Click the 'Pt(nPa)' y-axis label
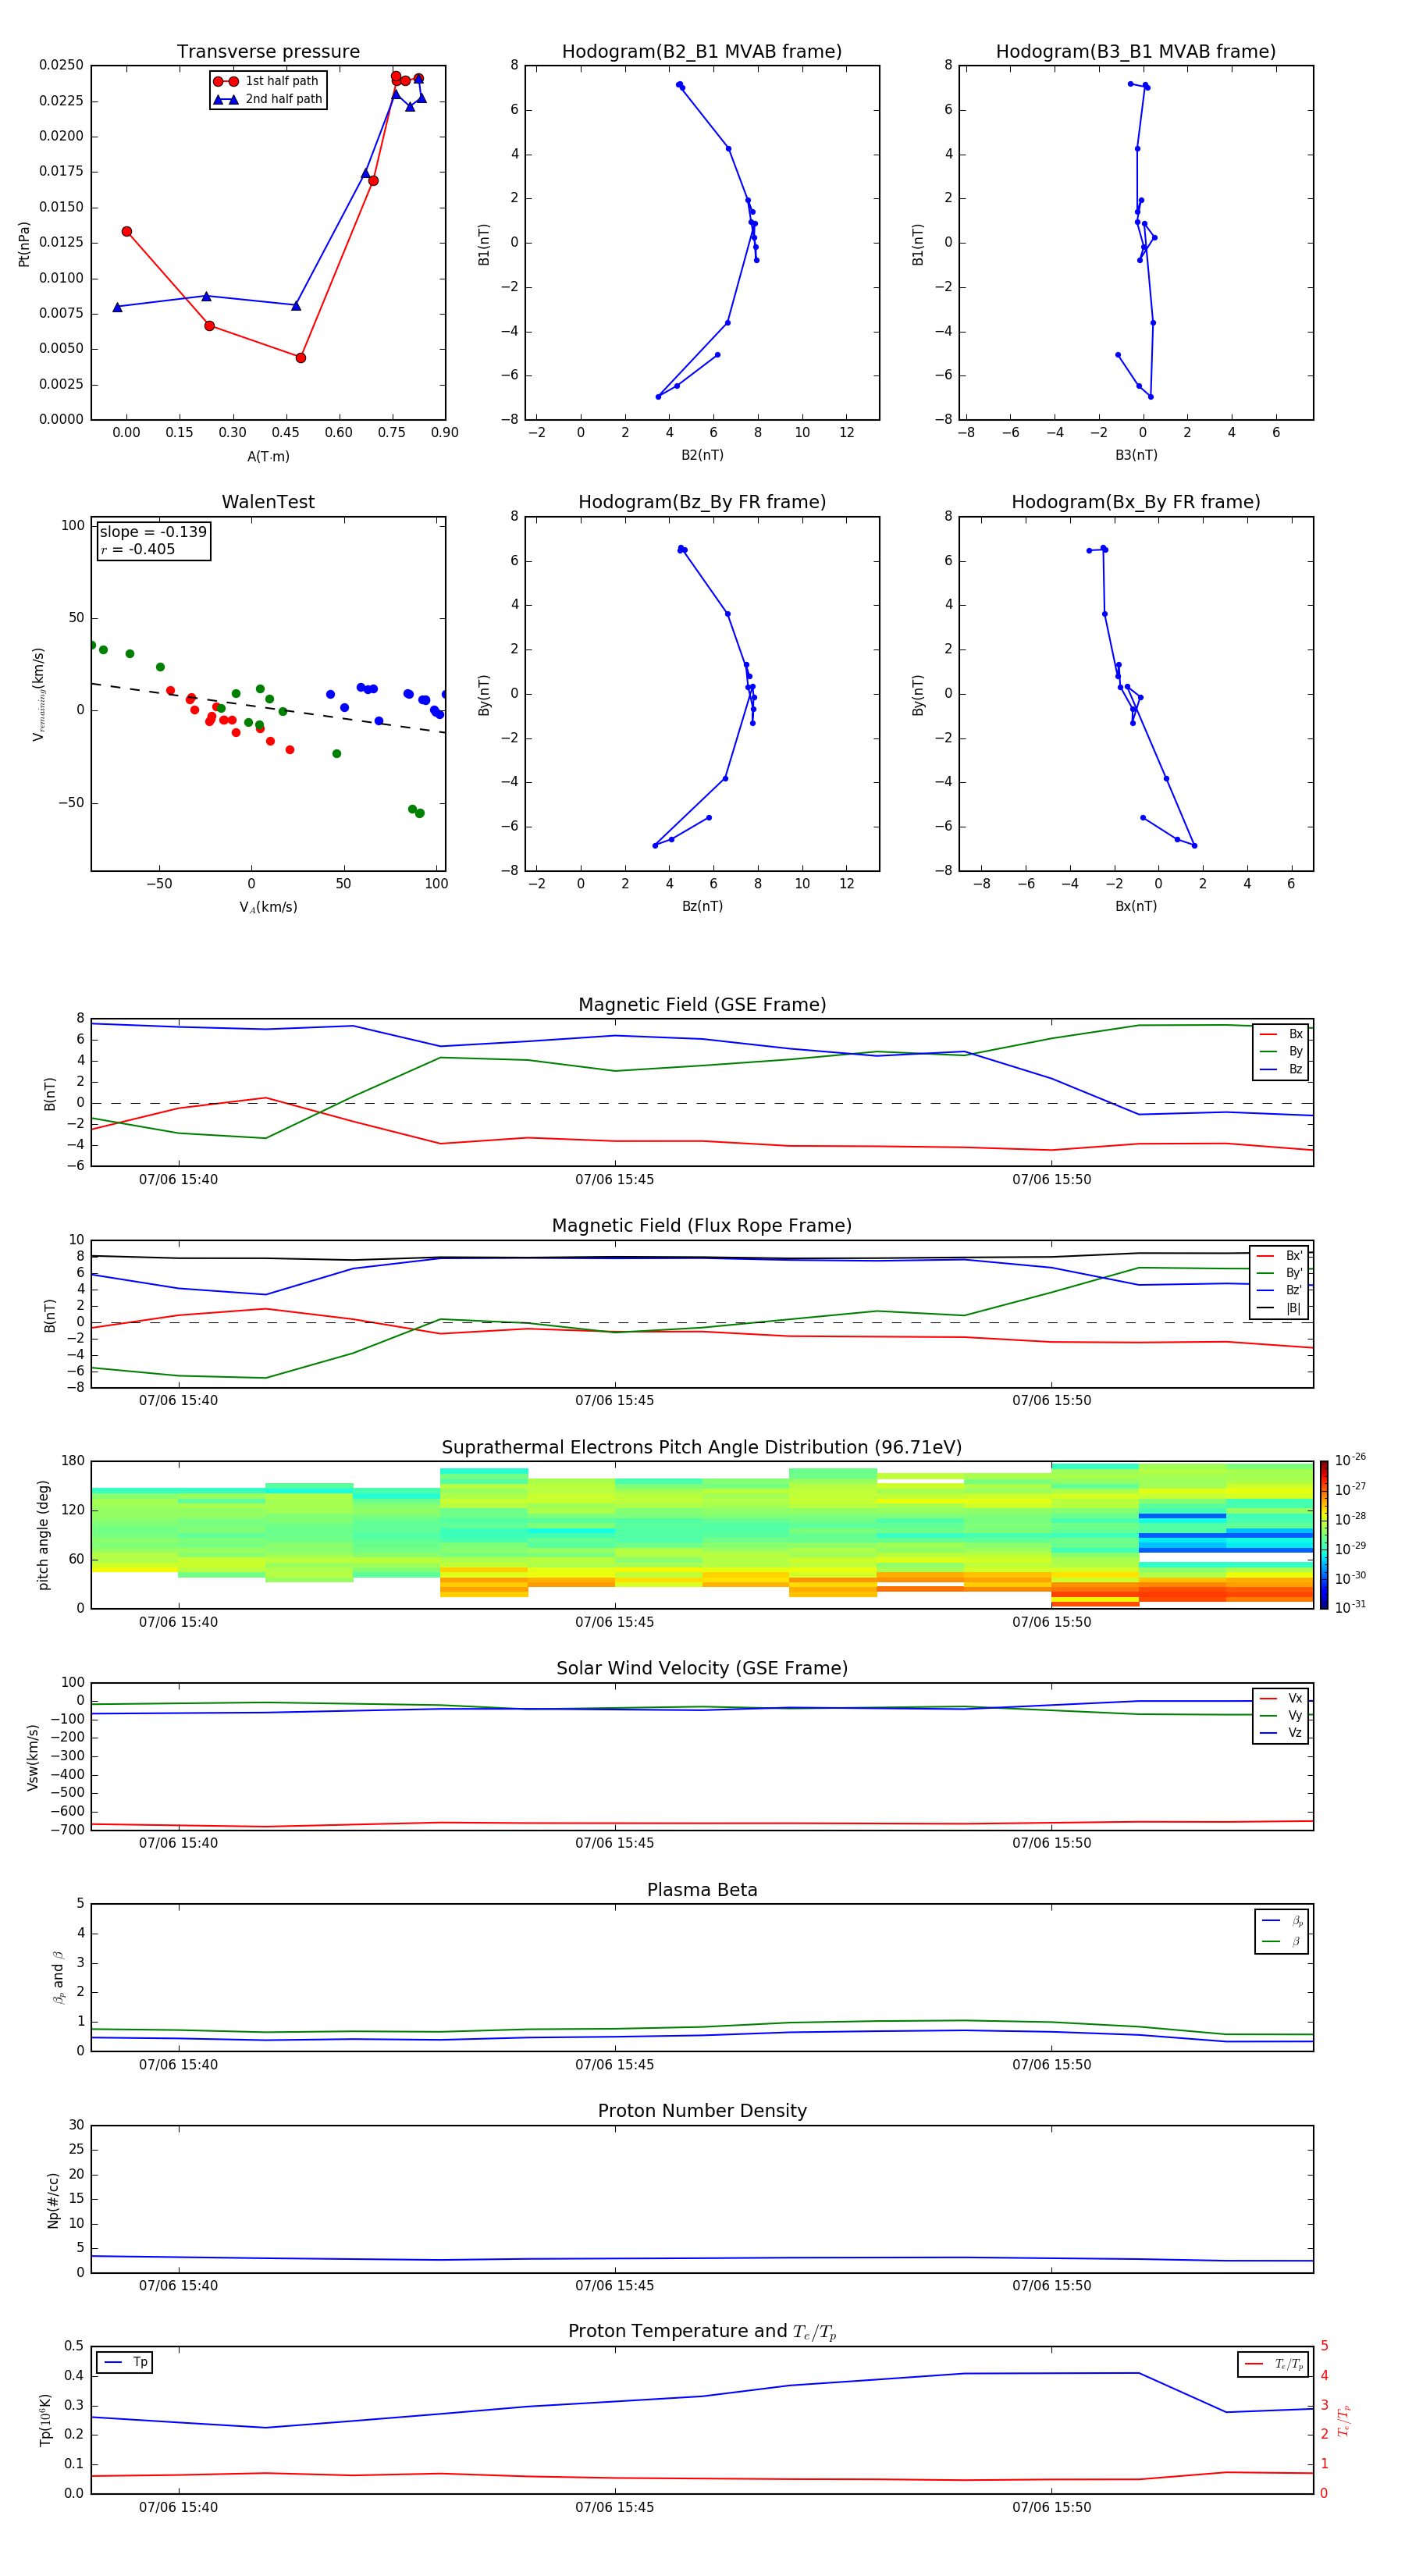 (x=24, y=244)
